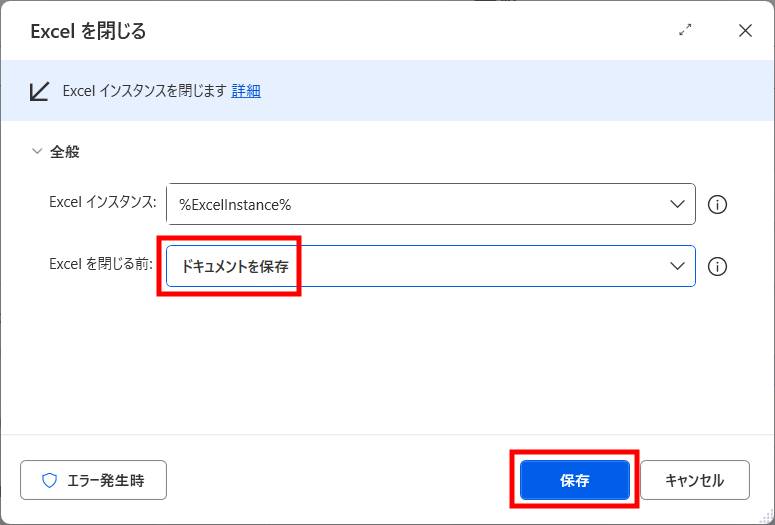
Task: Click the エラー発生時 button
Action: [93, 480]
